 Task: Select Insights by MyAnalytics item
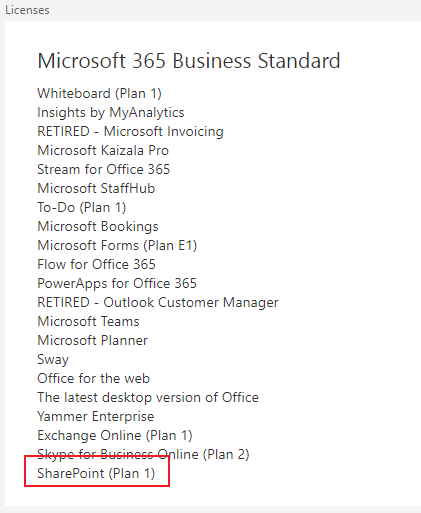click(x=111, y=112)
